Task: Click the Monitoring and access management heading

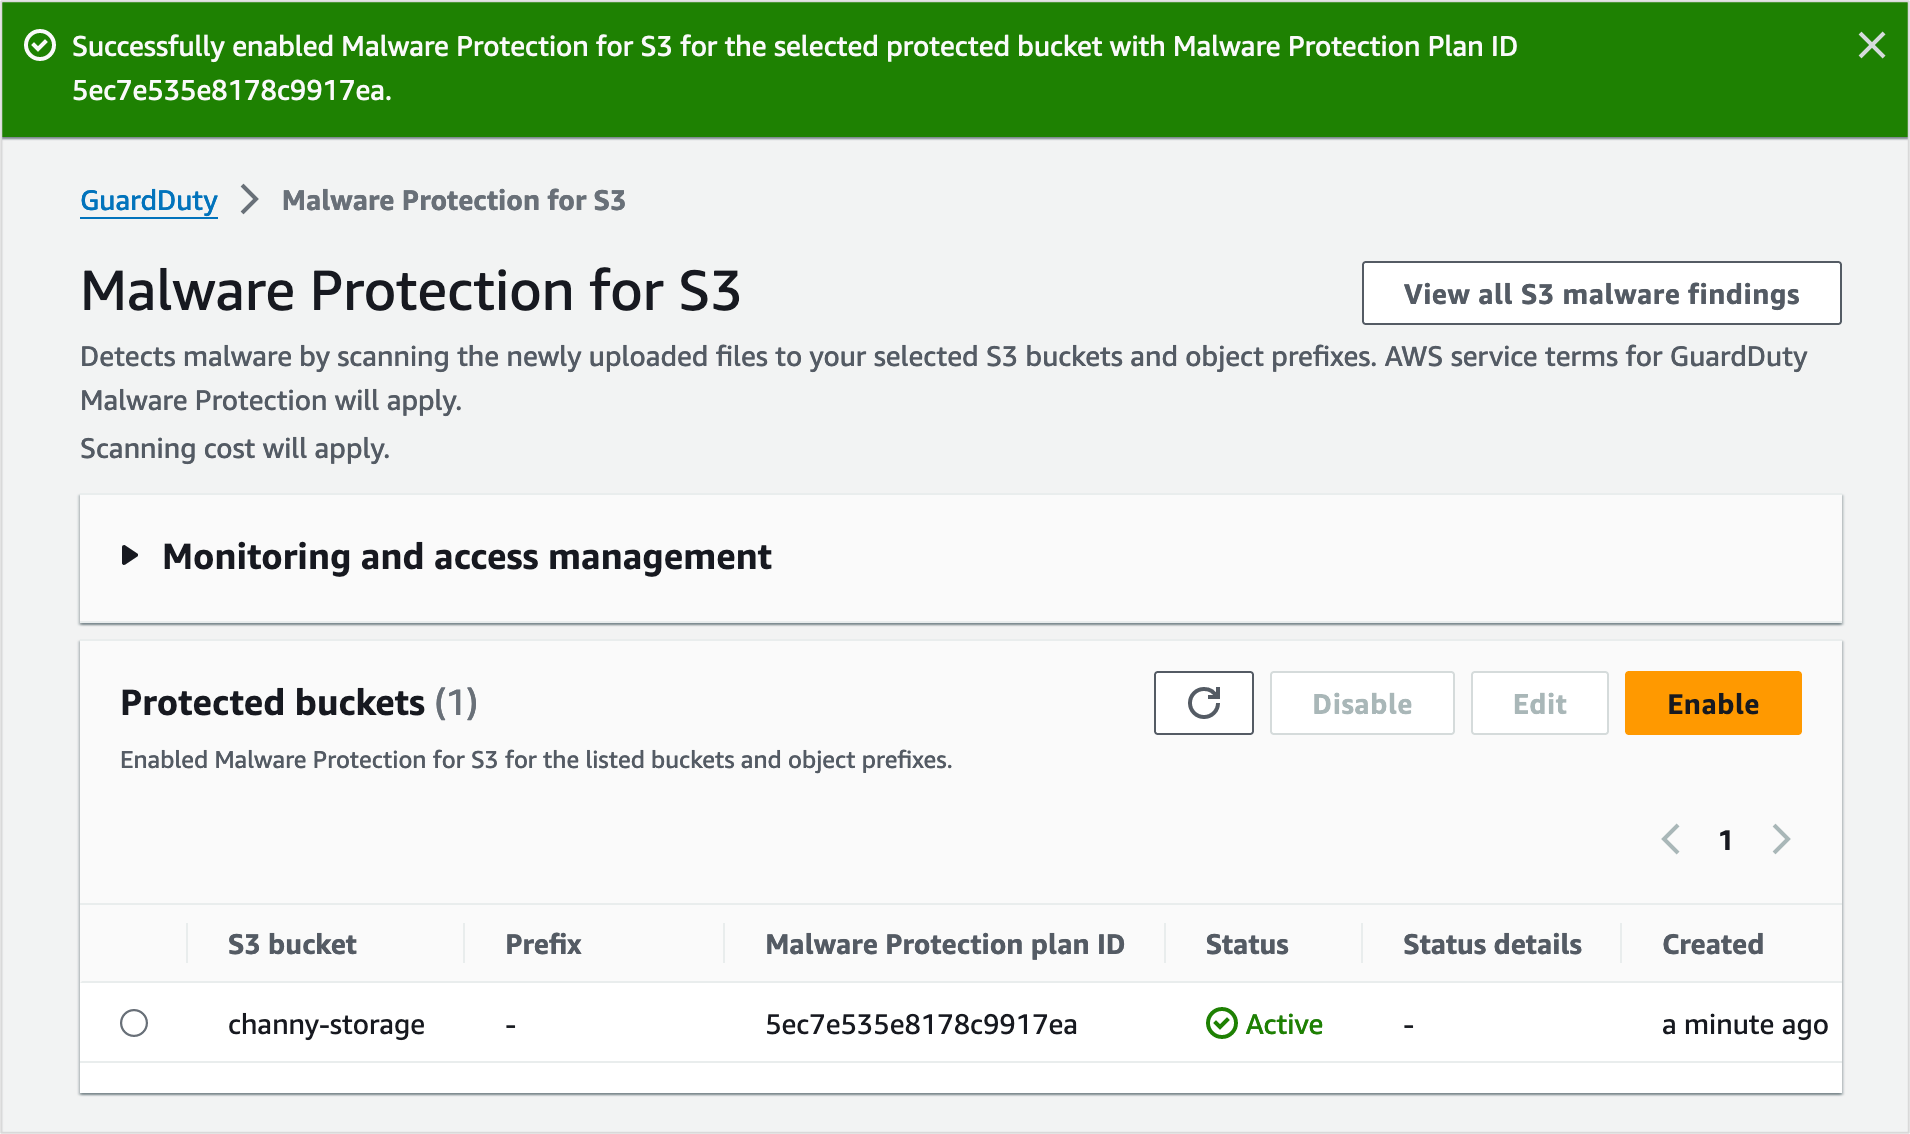Action: [x=467, y=557]
